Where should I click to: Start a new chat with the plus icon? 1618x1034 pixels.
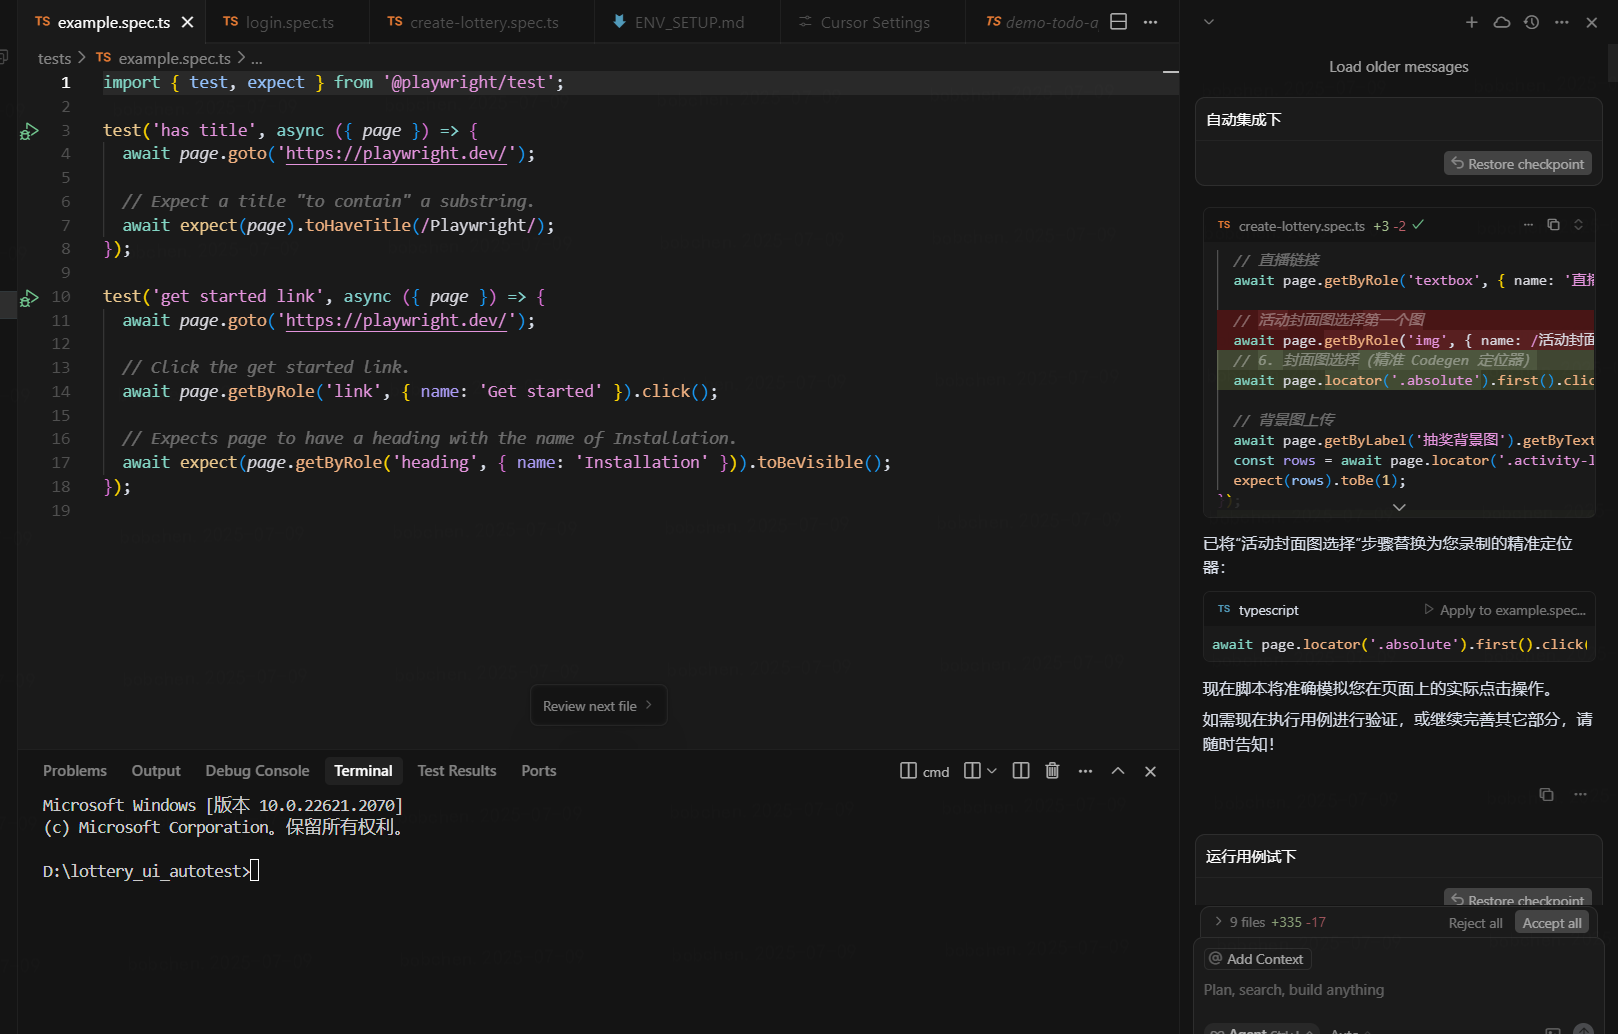click(x=1471, y=22)
